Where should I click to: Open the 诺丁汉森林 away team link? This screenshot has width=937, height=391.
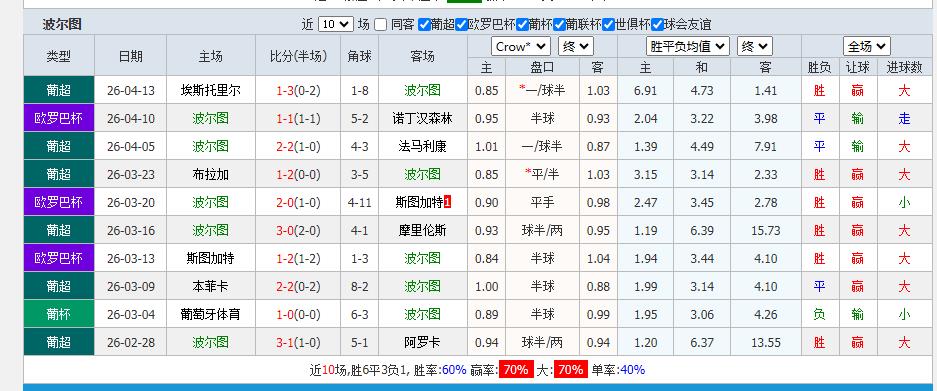point(422,119)
